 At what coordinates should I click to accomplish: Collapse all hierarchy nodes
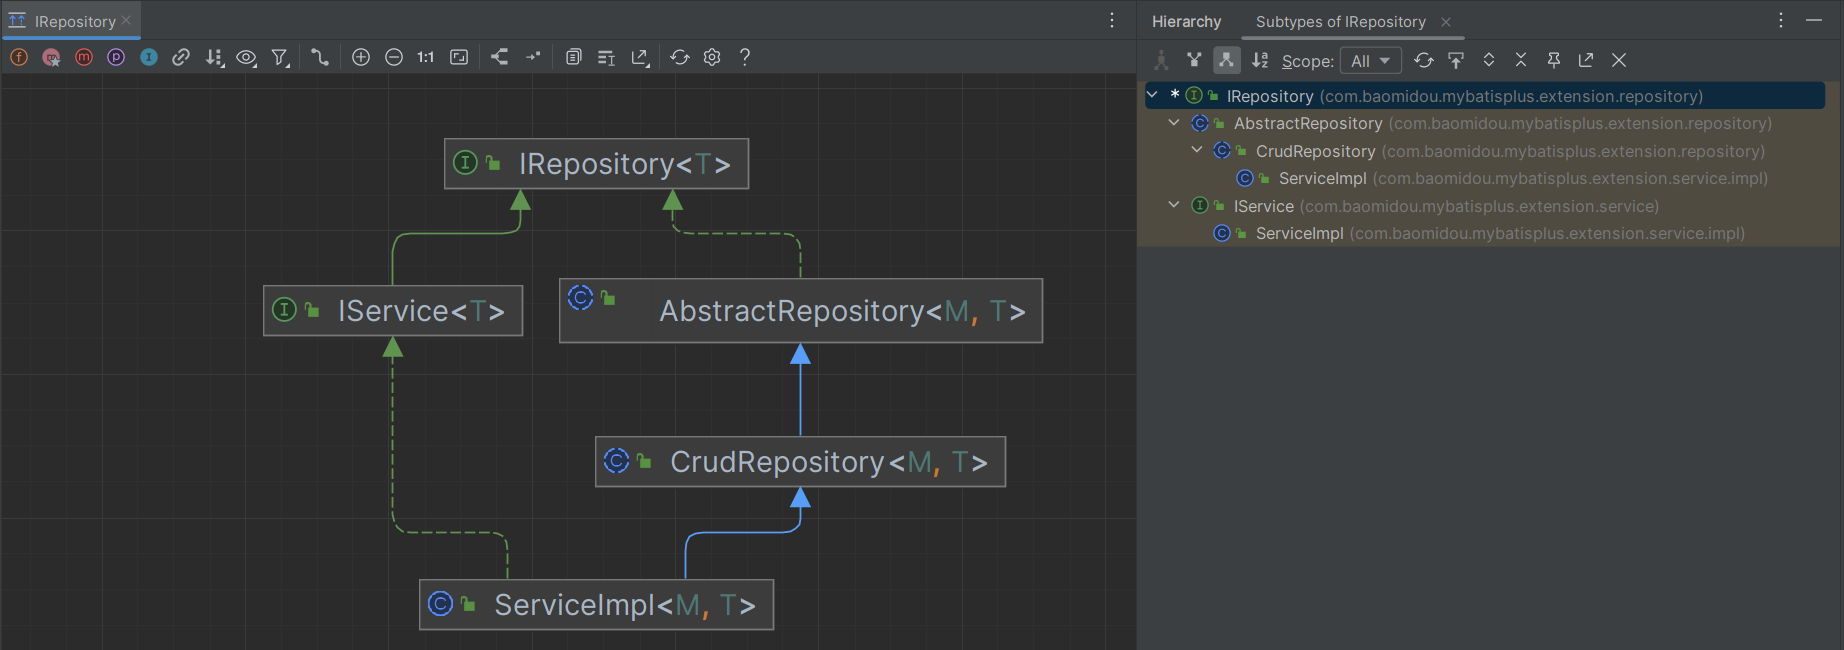point(1521,60)
